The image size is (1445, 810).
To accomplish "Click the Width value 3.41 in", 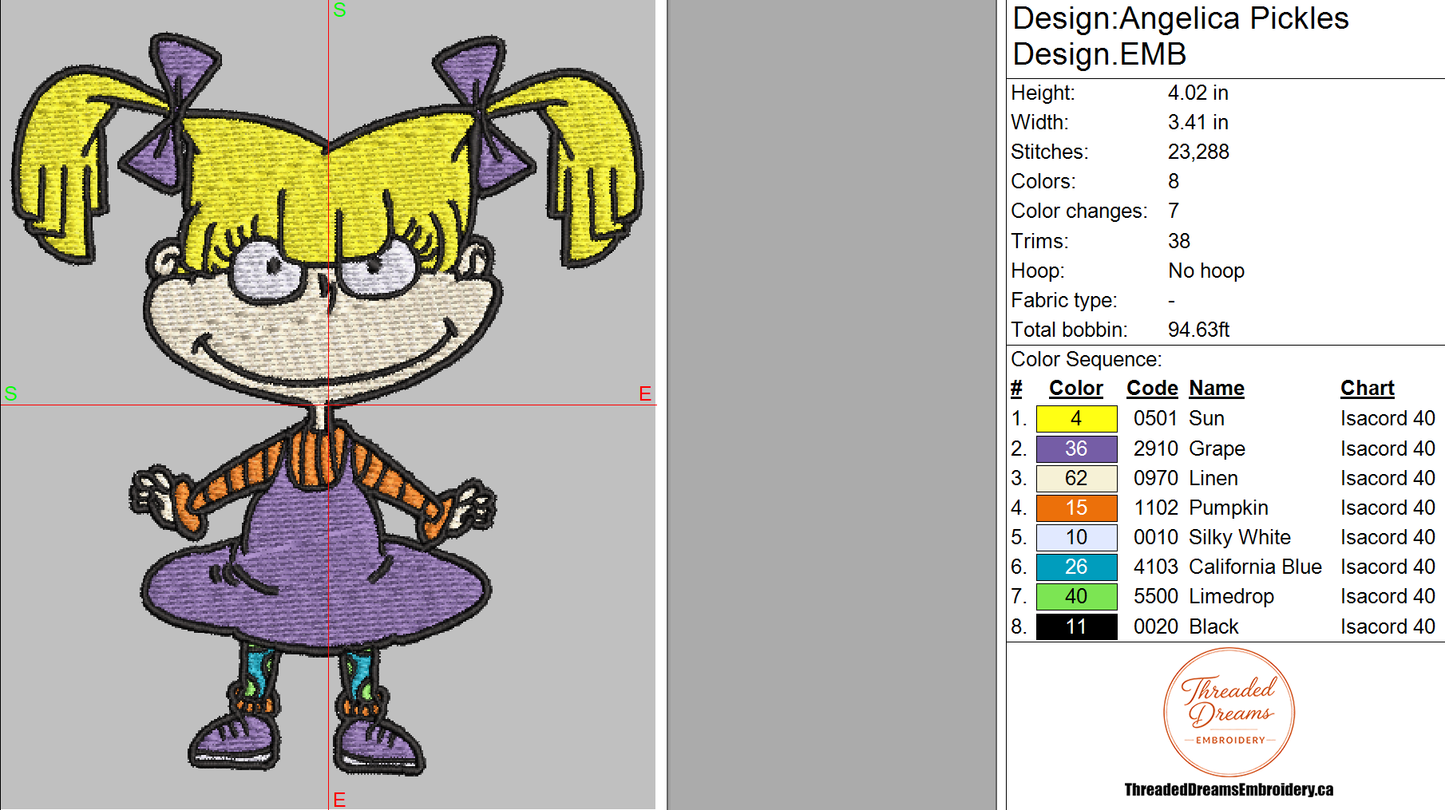I will pyautogui.click(x=1198, y=123).
